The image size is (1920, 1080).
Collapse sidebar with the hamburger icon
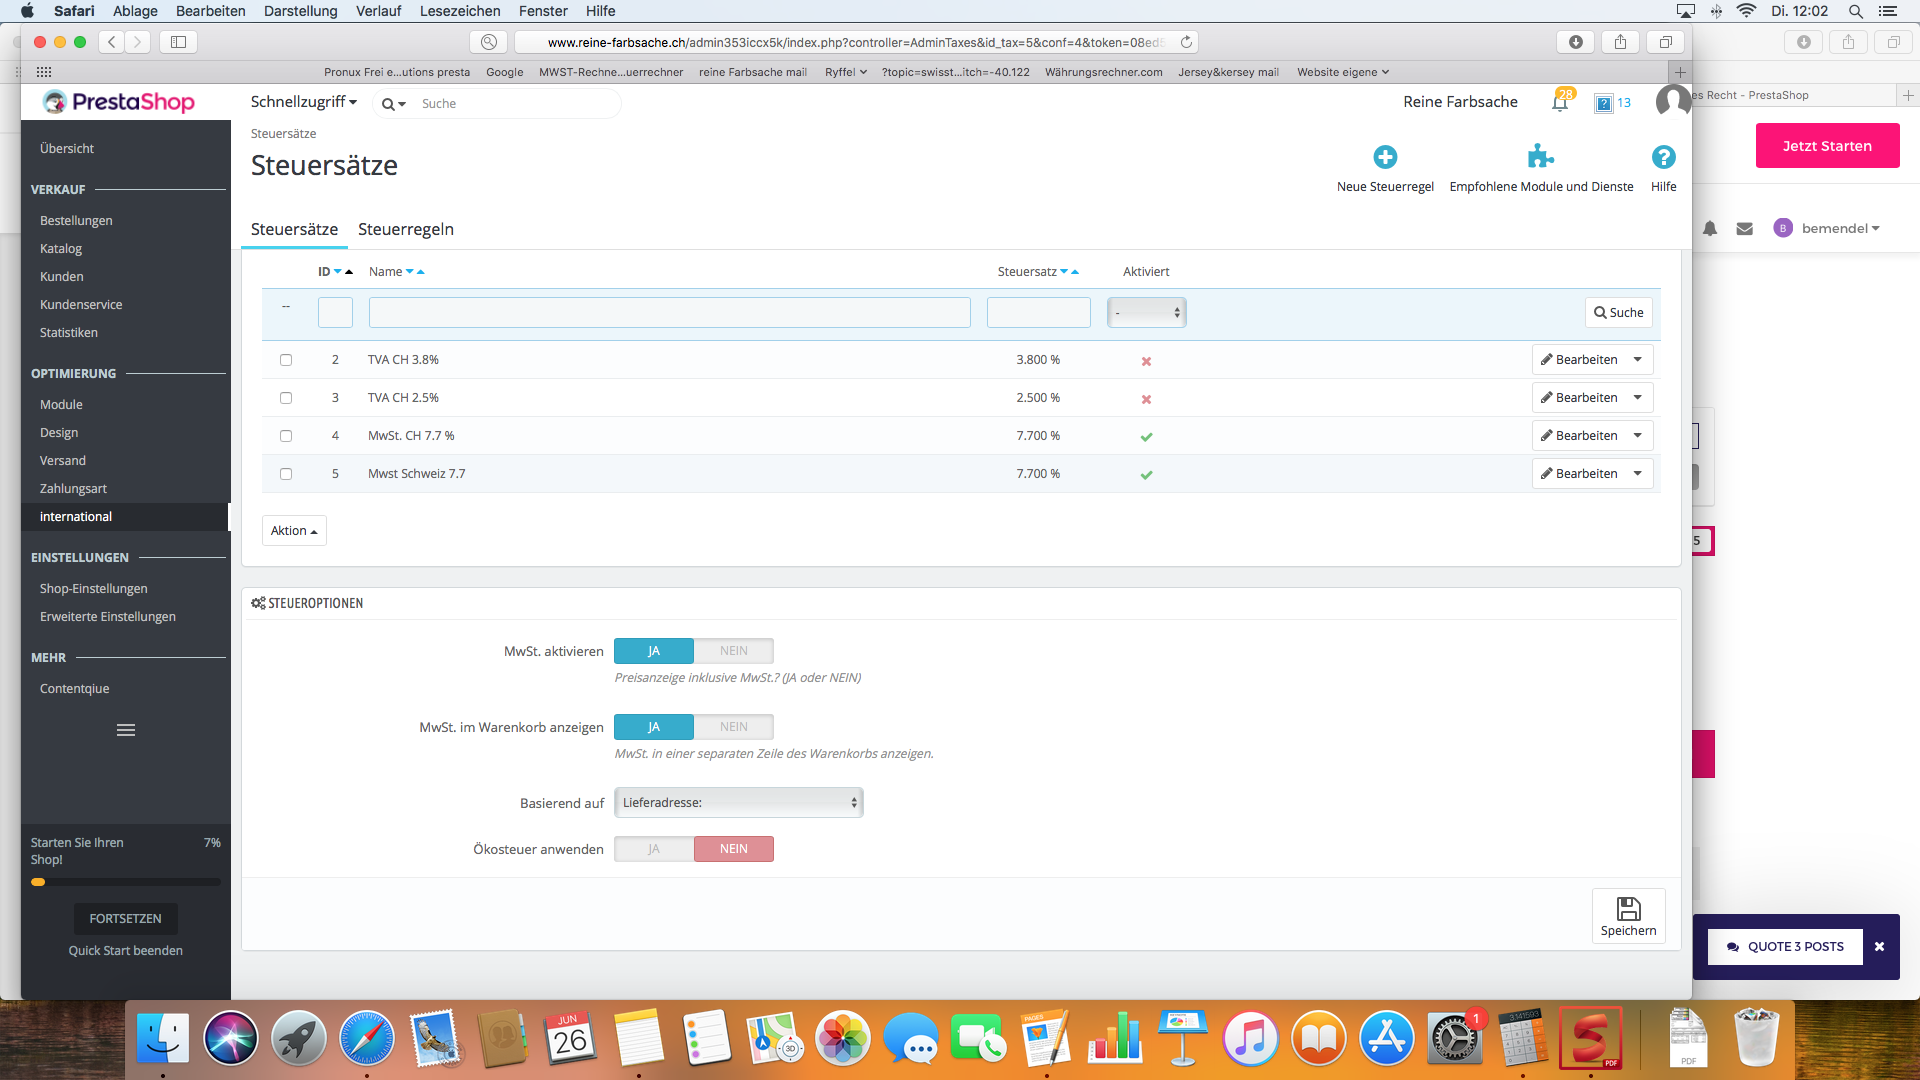point(126,730)
